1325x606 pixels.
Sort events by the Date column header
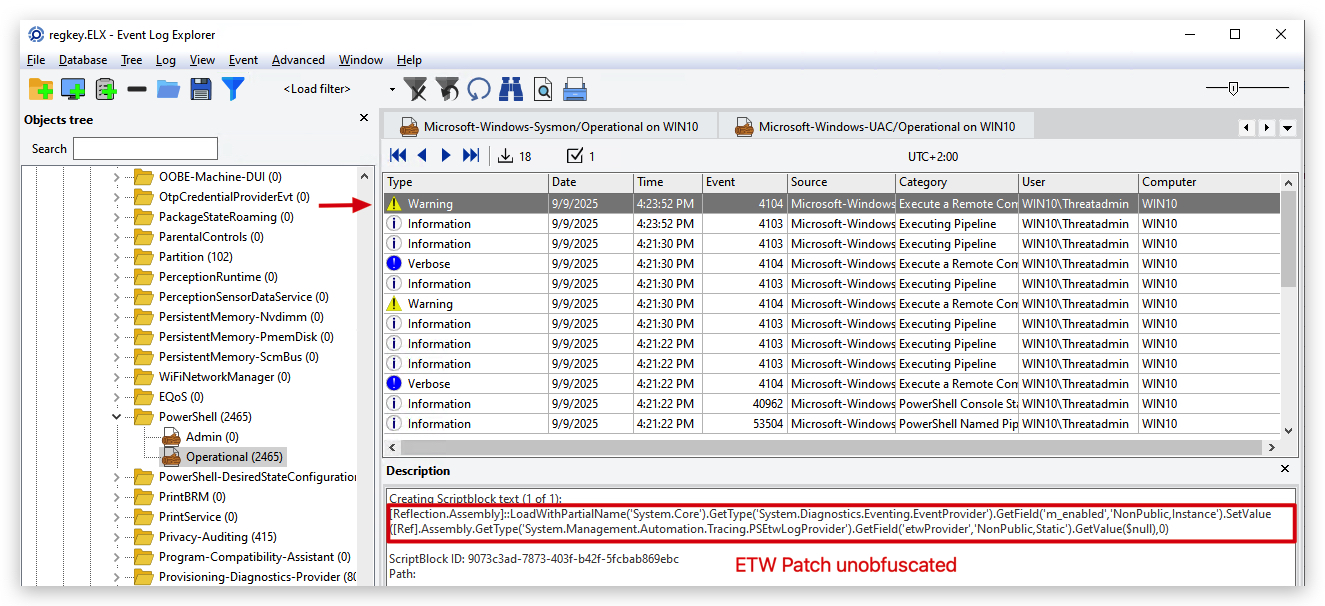tap(591, 182)
